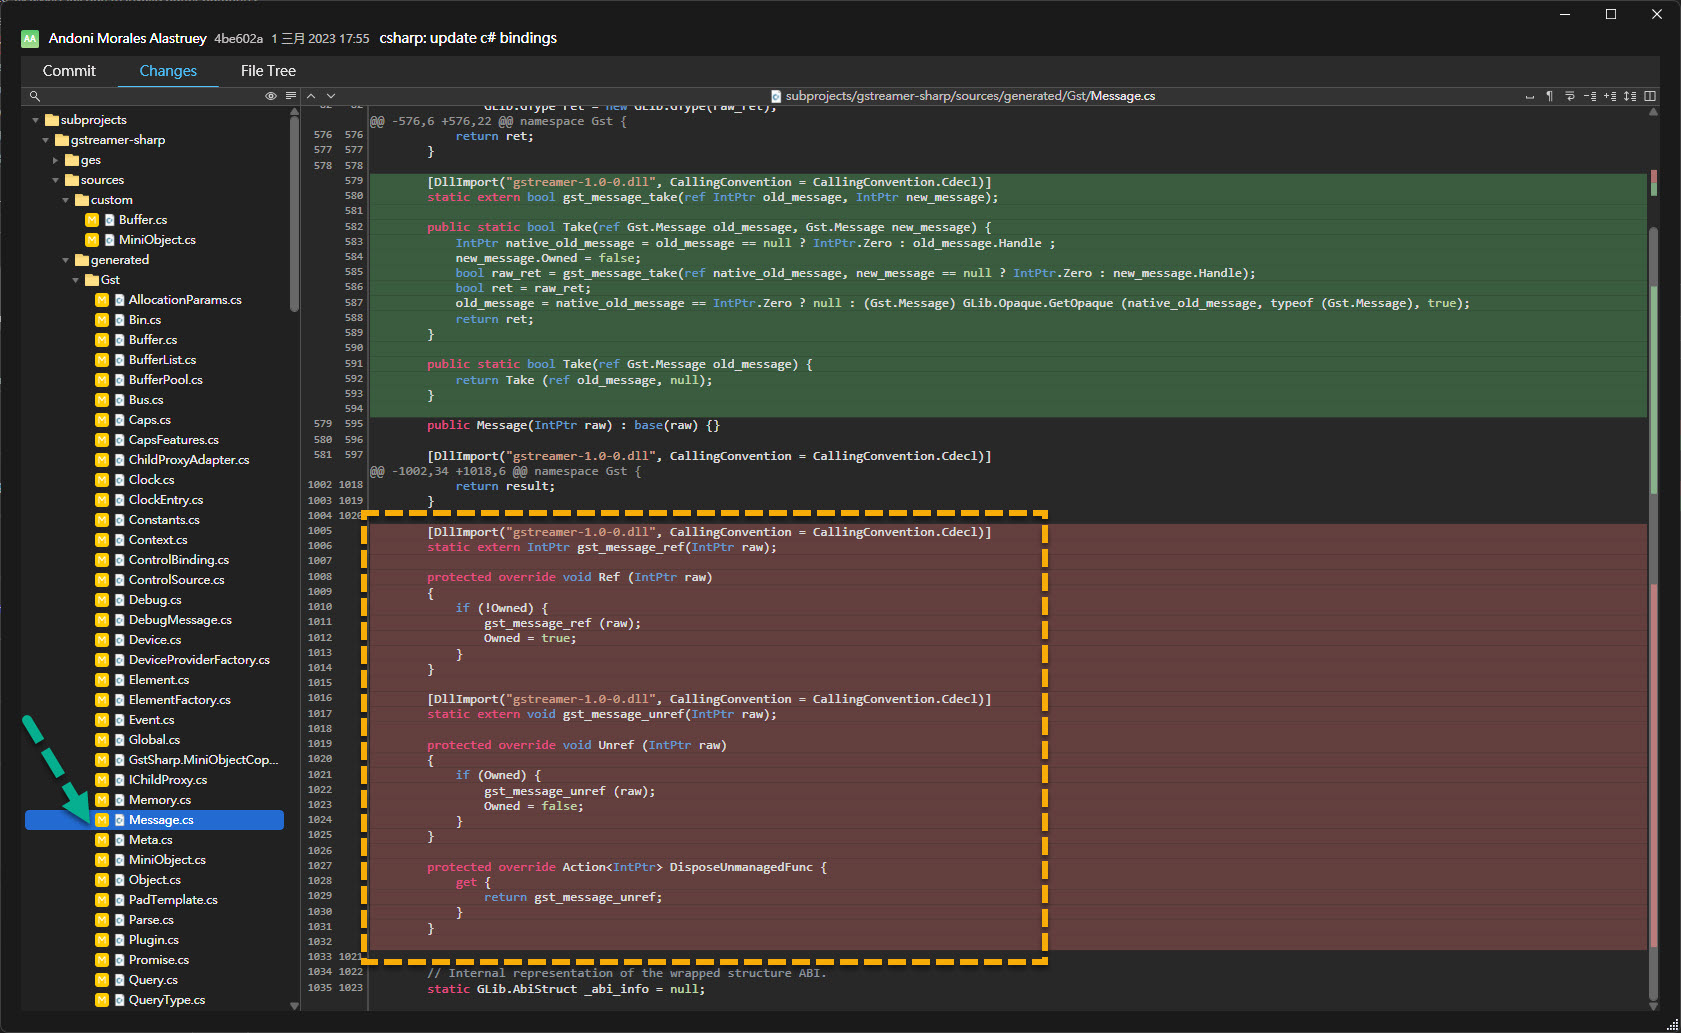Click the expand all lines icon

tap(1630, 96)
